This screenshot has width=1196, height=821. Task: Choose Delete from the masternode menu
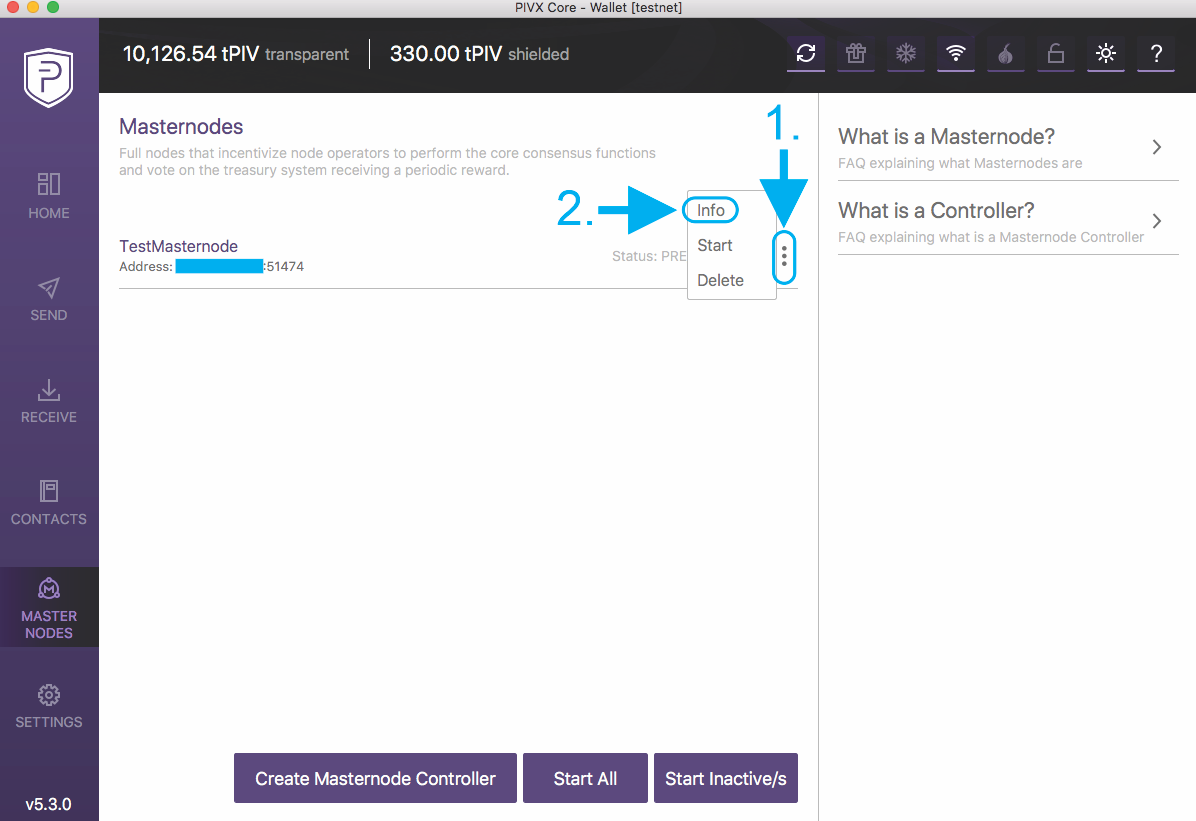point(720,281)
